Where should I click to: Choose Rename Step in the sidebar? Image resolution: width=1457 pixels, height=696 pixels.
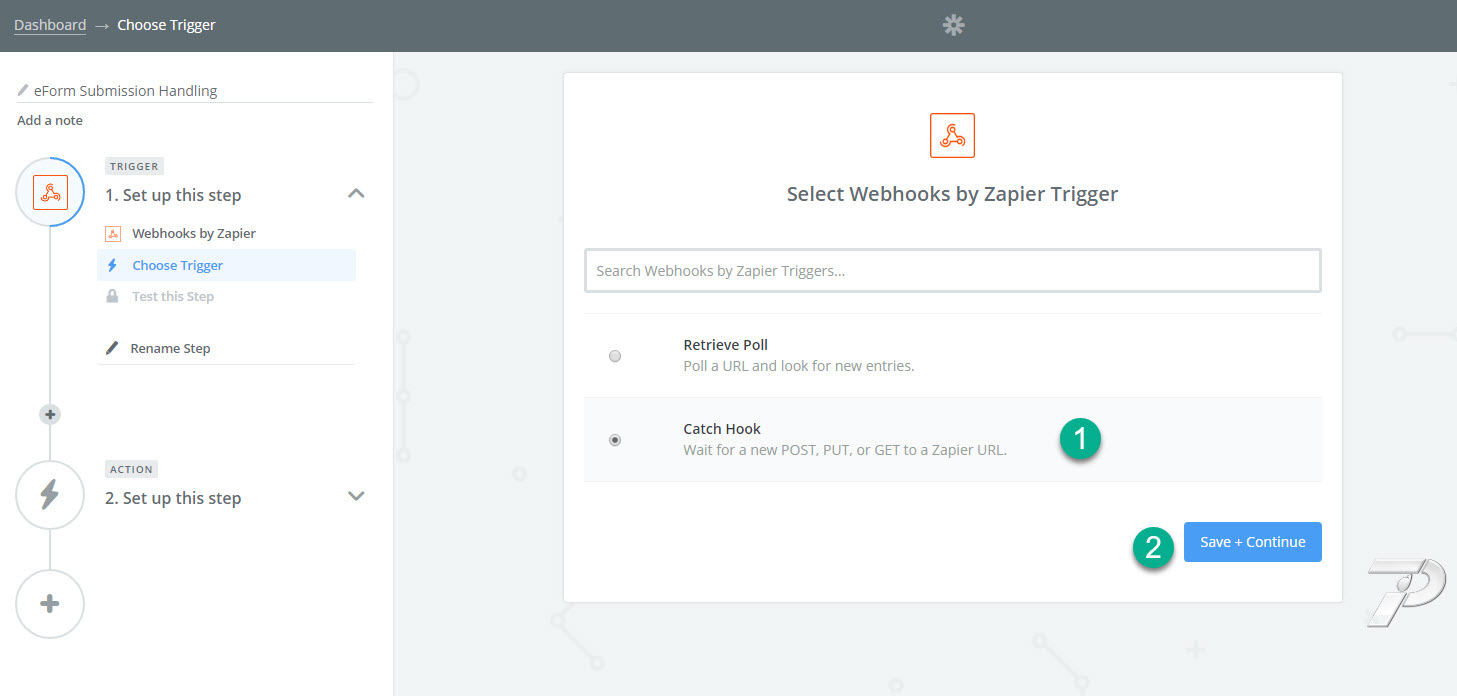(x=170, y=349)
